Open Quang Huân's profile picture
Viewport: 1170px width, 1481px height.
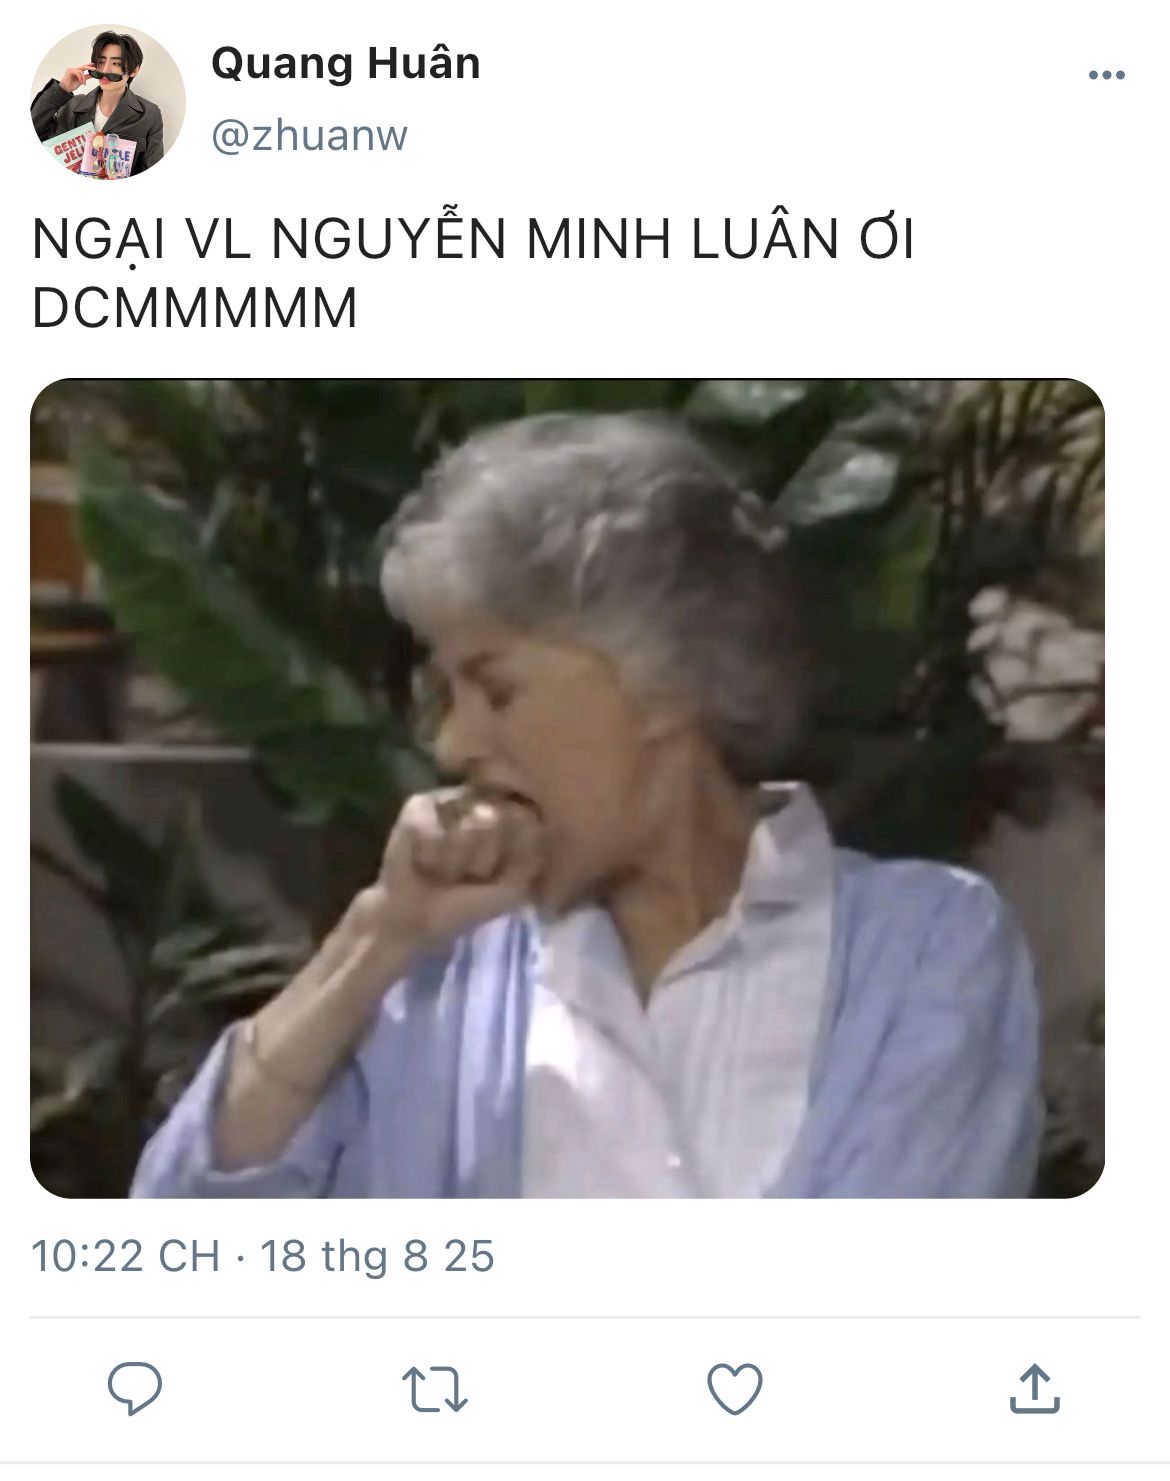pyautogui.click(x=108, y=102)
